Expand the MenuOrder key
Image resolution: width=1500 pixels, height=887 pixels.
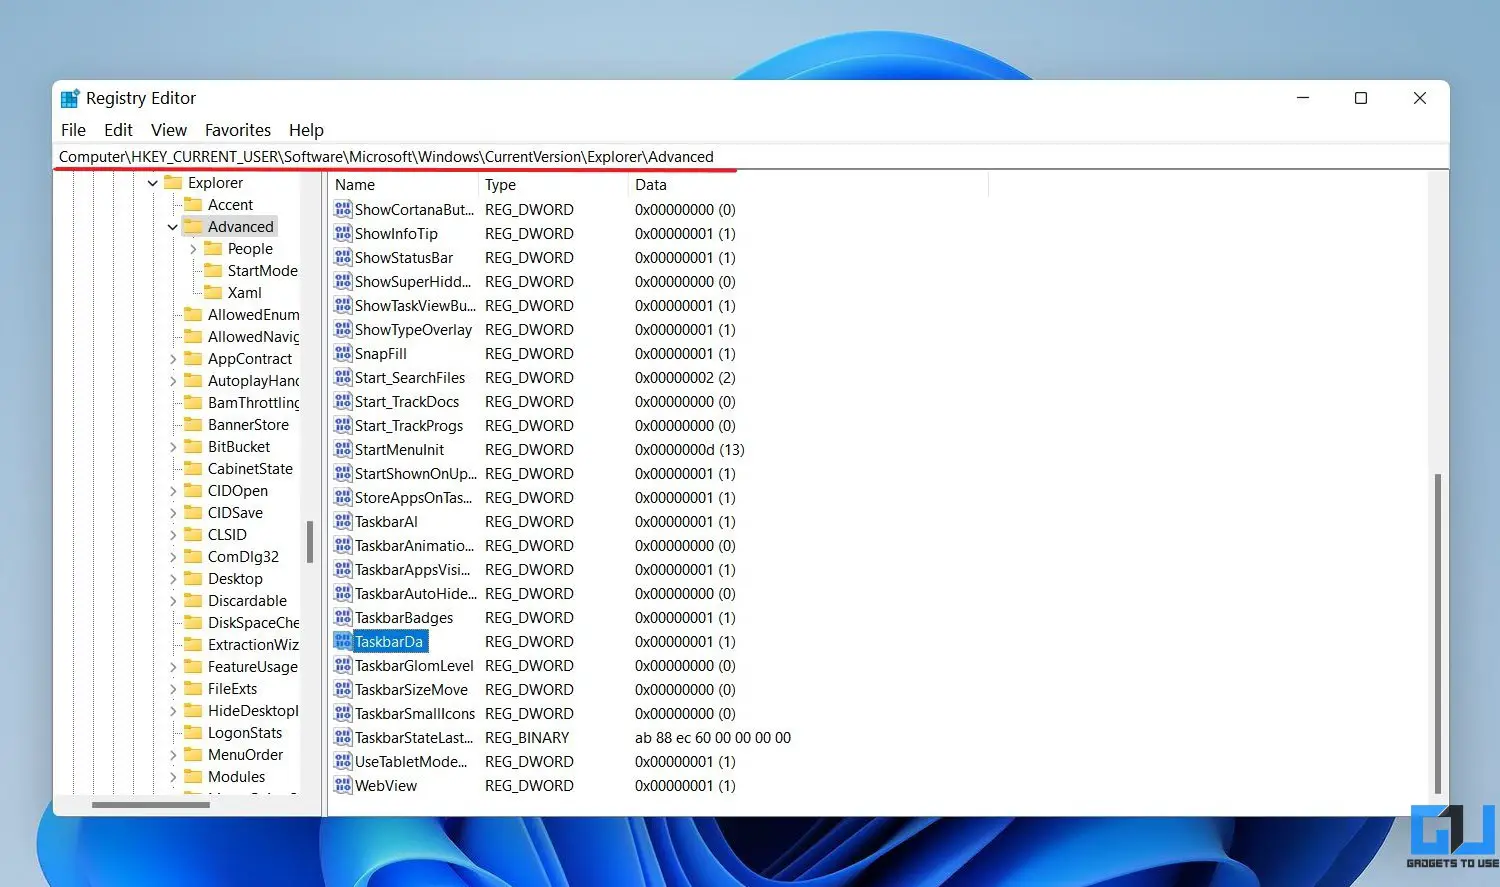173,755
